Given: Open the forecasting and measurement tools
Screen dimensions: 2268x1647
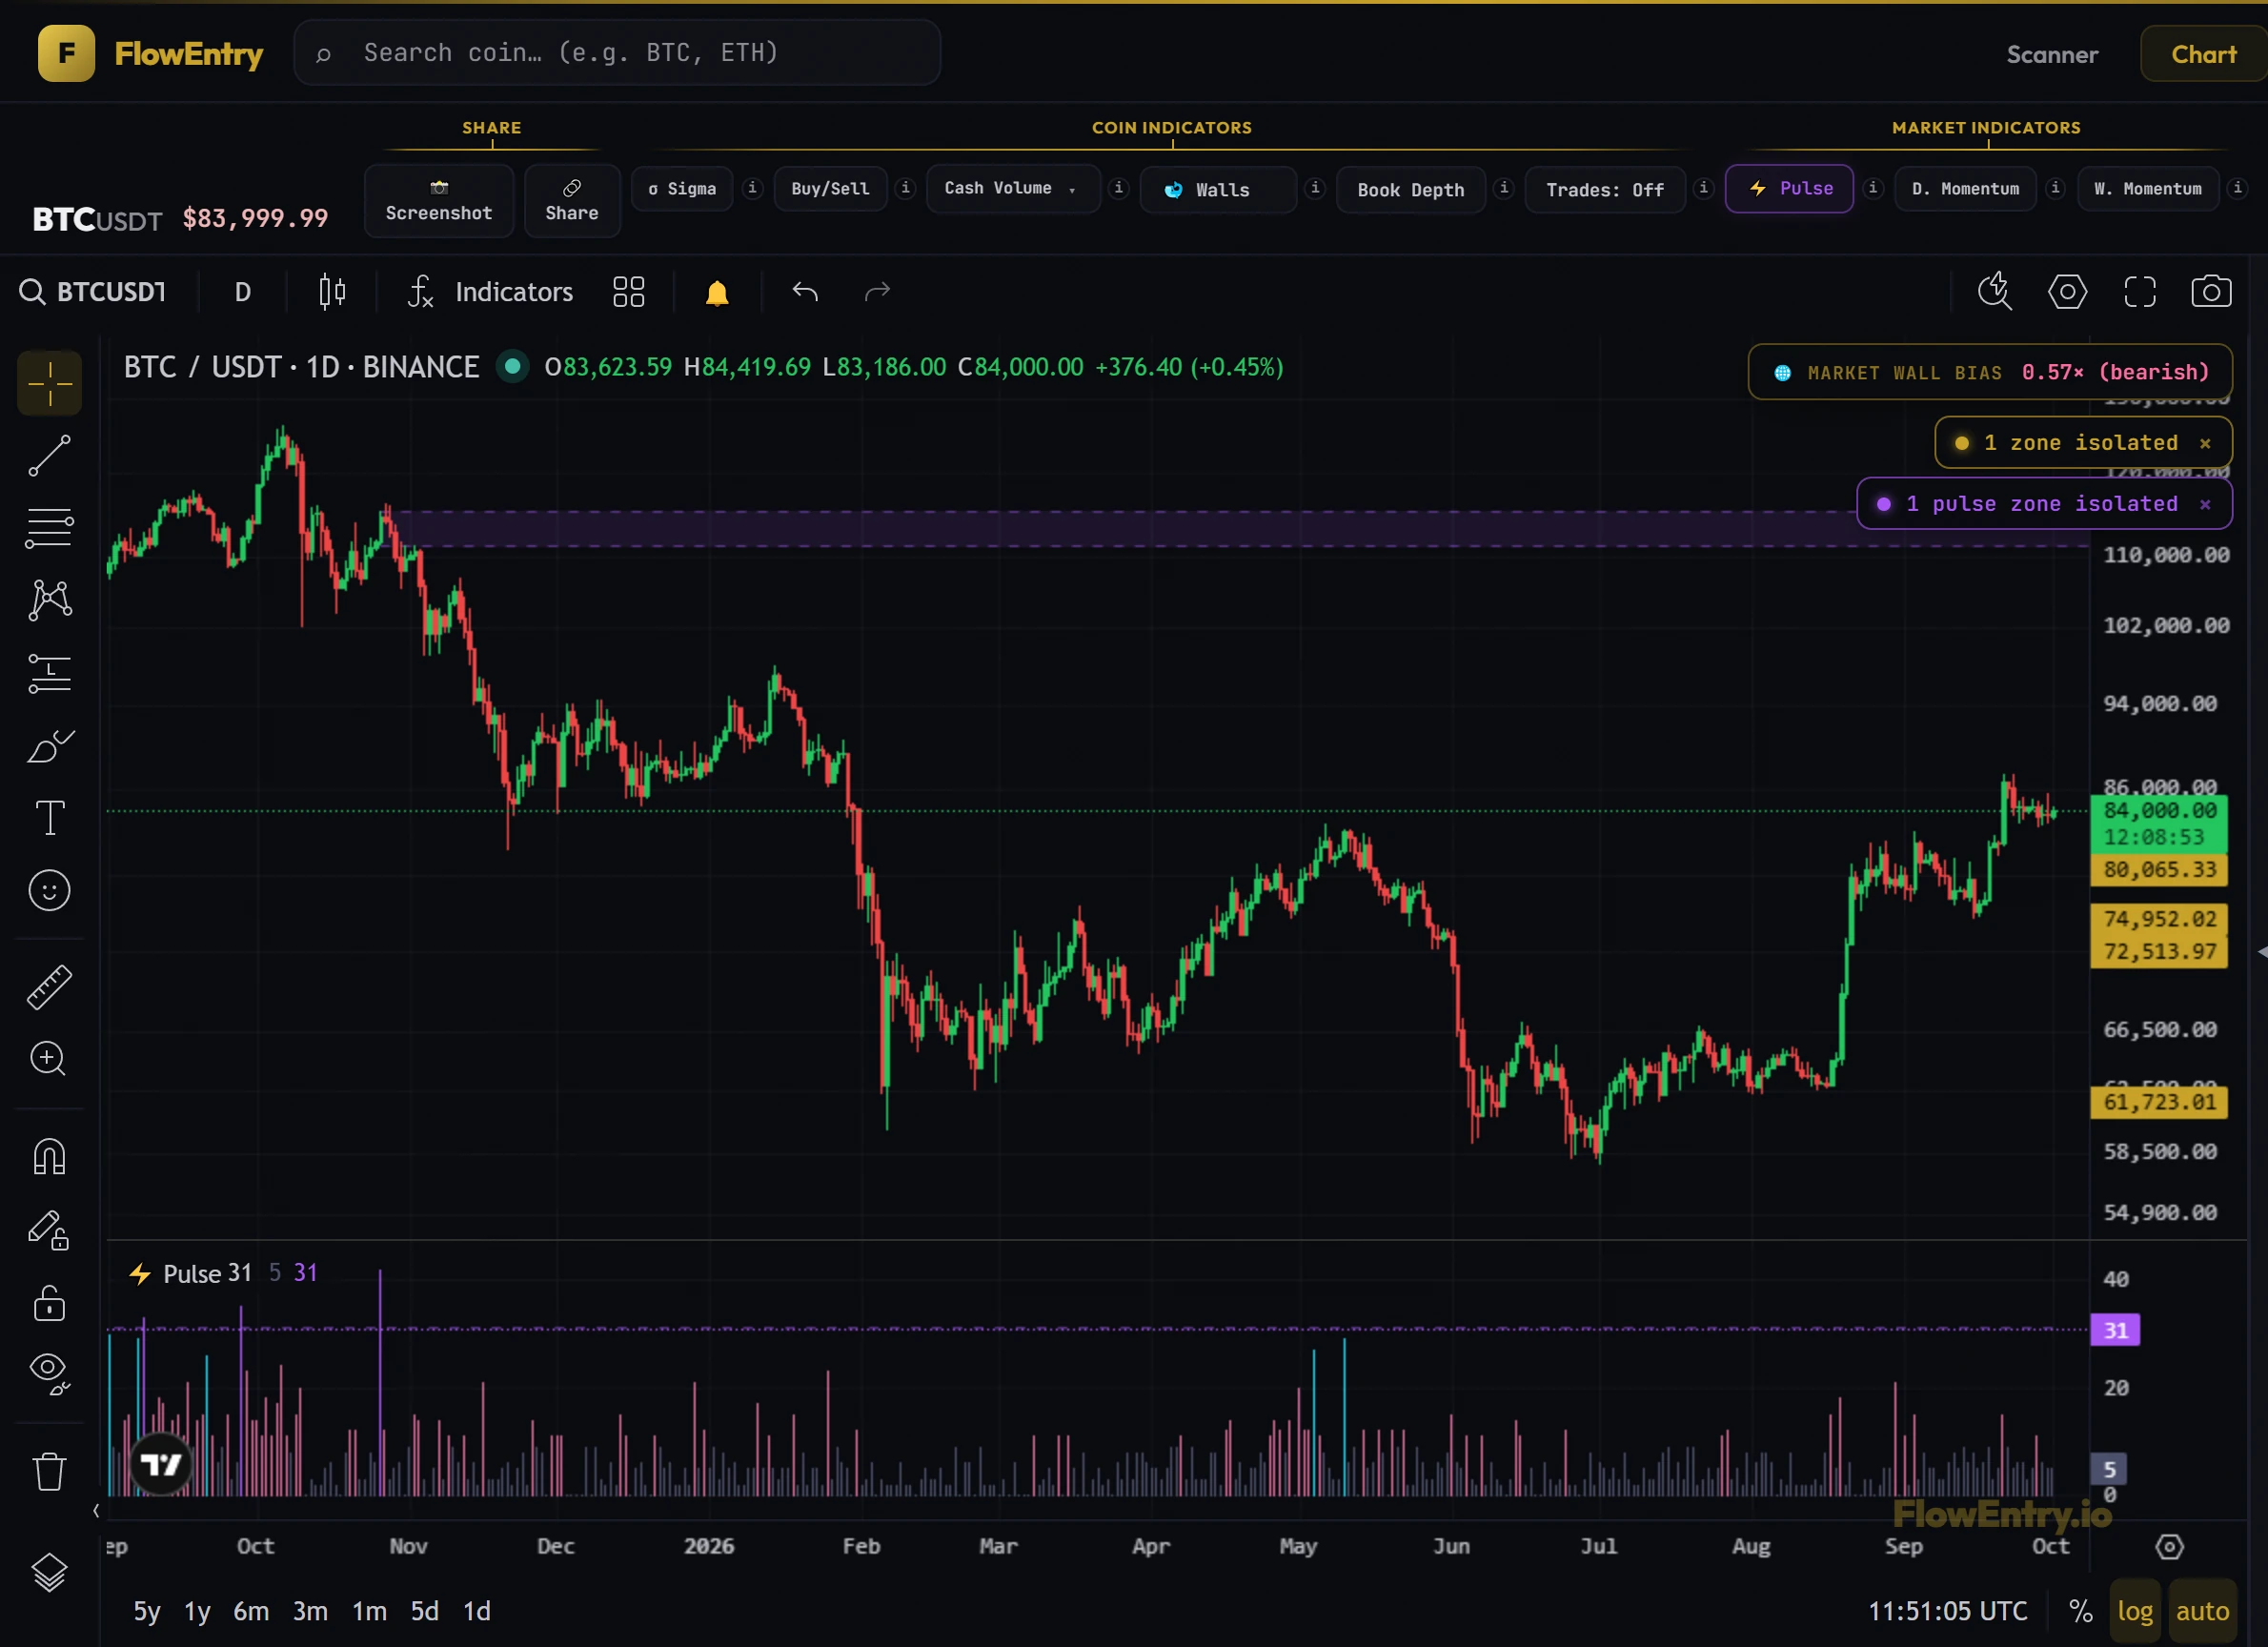Looking at the screenshot, I should coord(49,674).
